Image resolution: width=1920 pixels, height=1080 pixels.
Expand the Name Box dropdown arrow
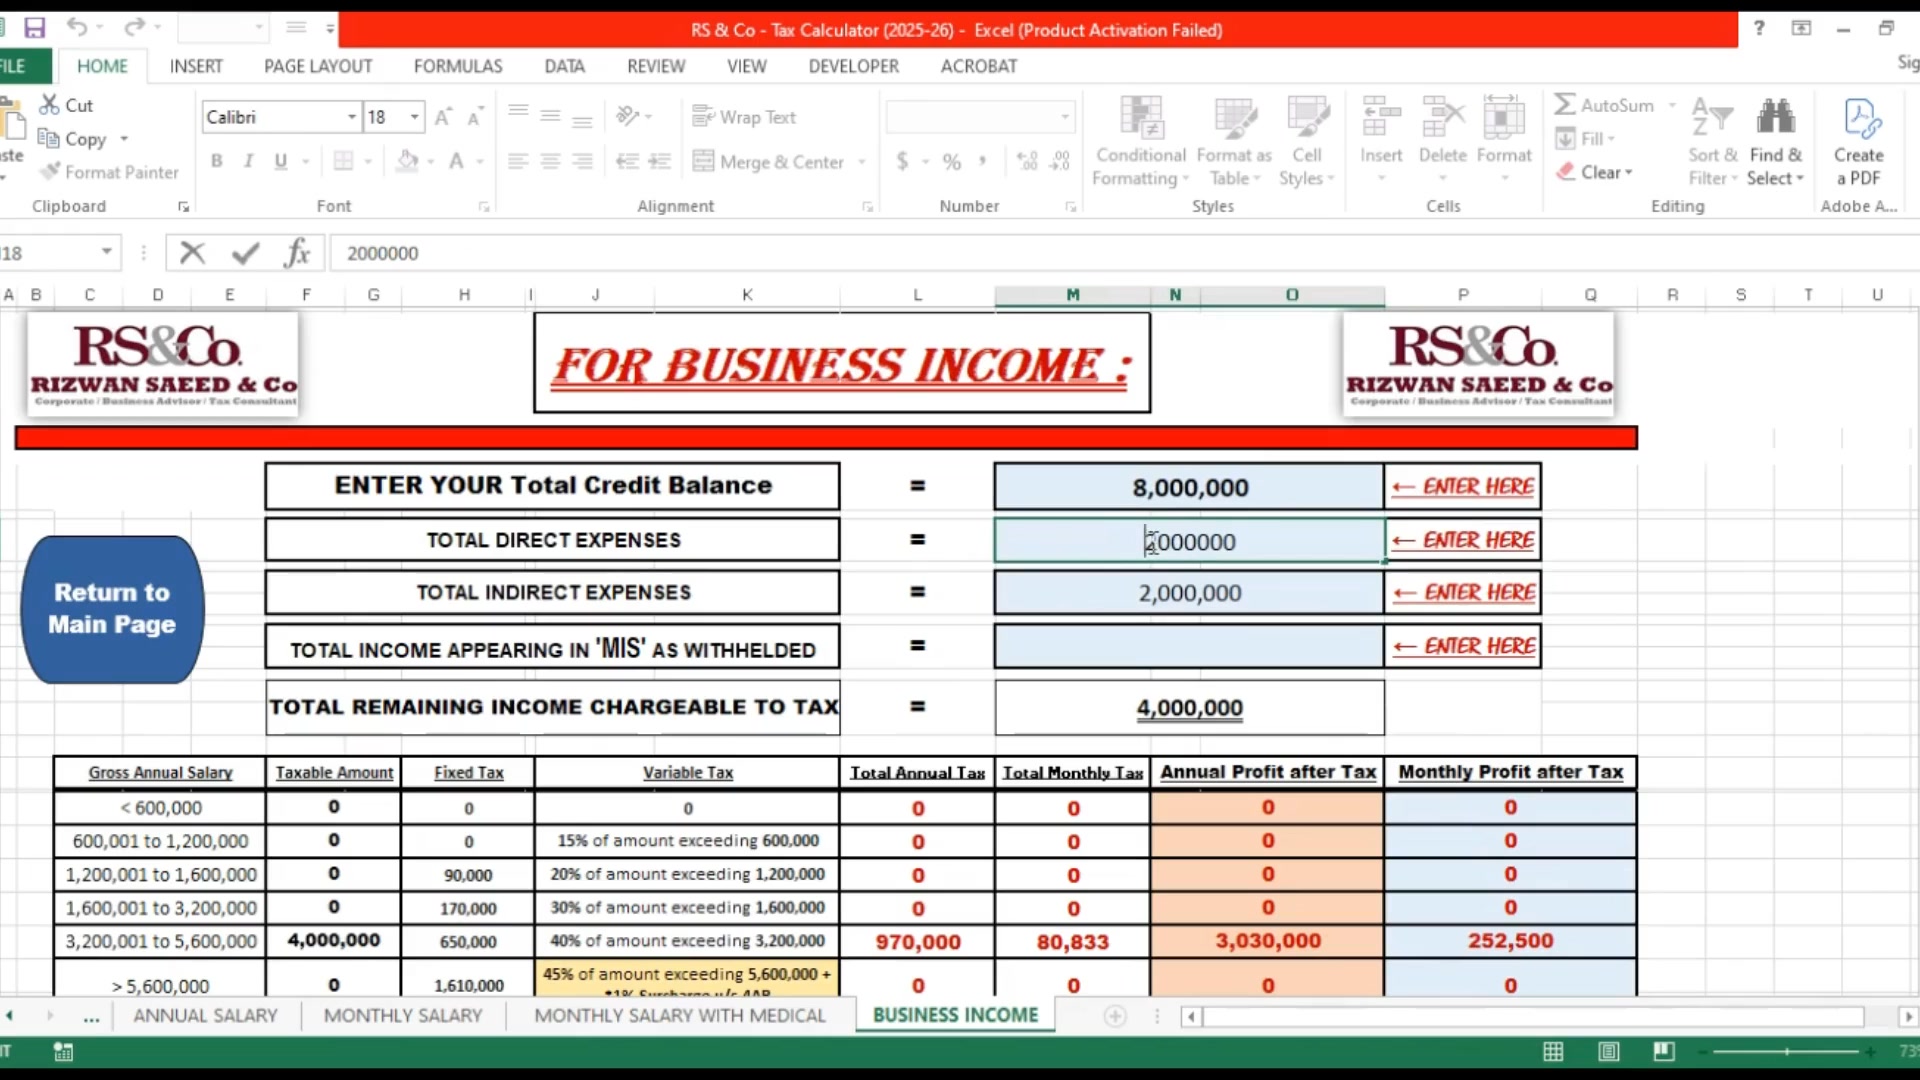(x=106, y=252)
